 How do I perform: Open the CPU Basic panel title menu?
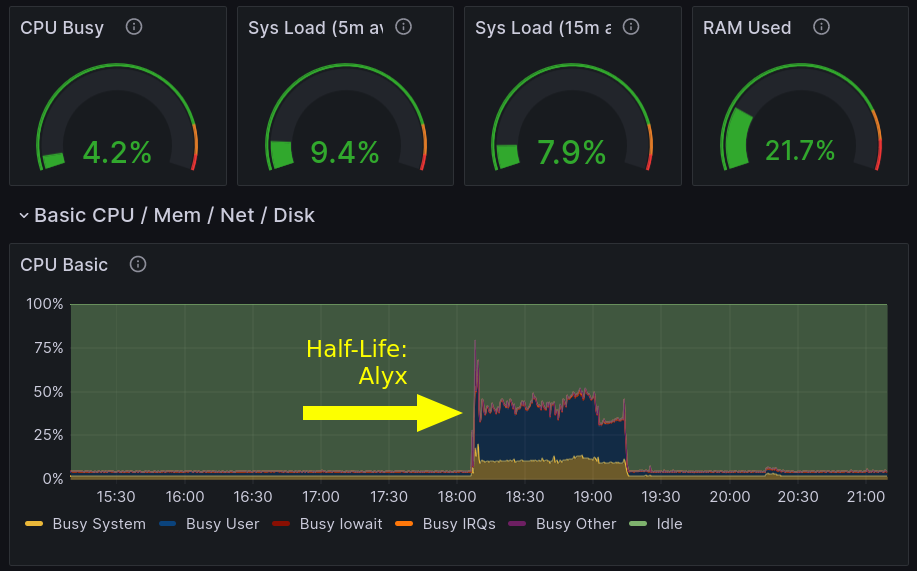[x=64, y=265]
